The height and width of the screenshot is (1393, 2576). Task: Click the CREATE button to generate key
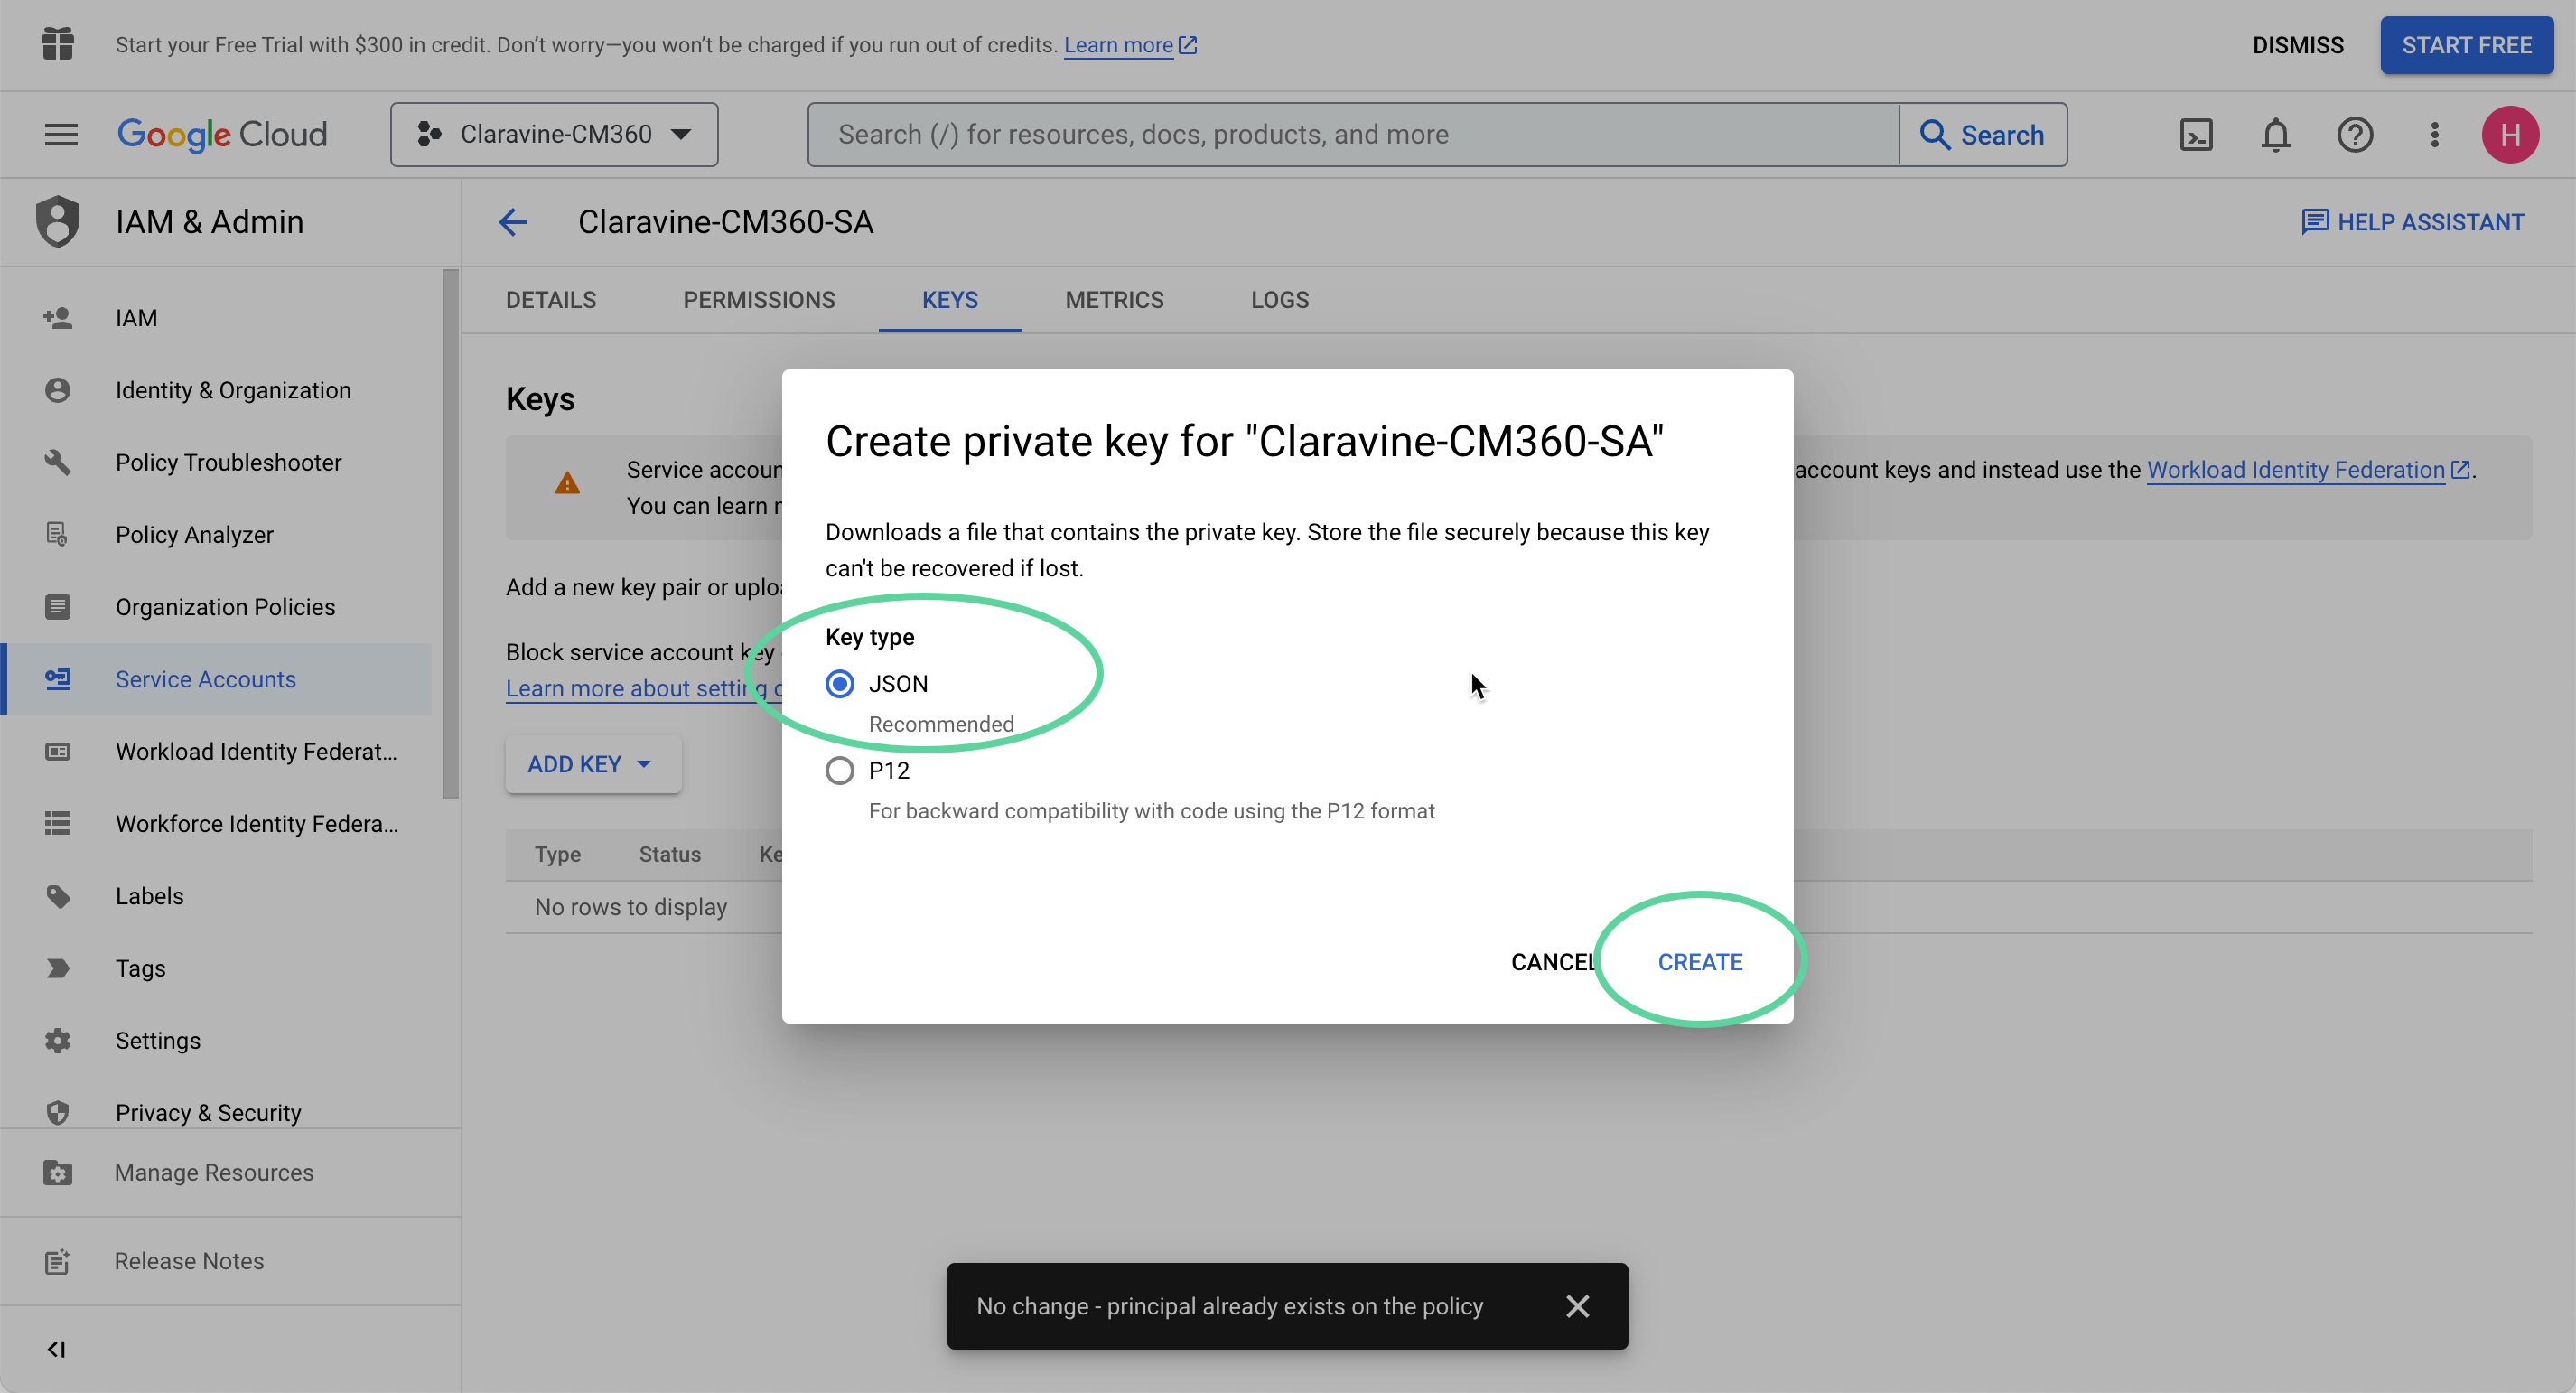(x=1700, y=961)
